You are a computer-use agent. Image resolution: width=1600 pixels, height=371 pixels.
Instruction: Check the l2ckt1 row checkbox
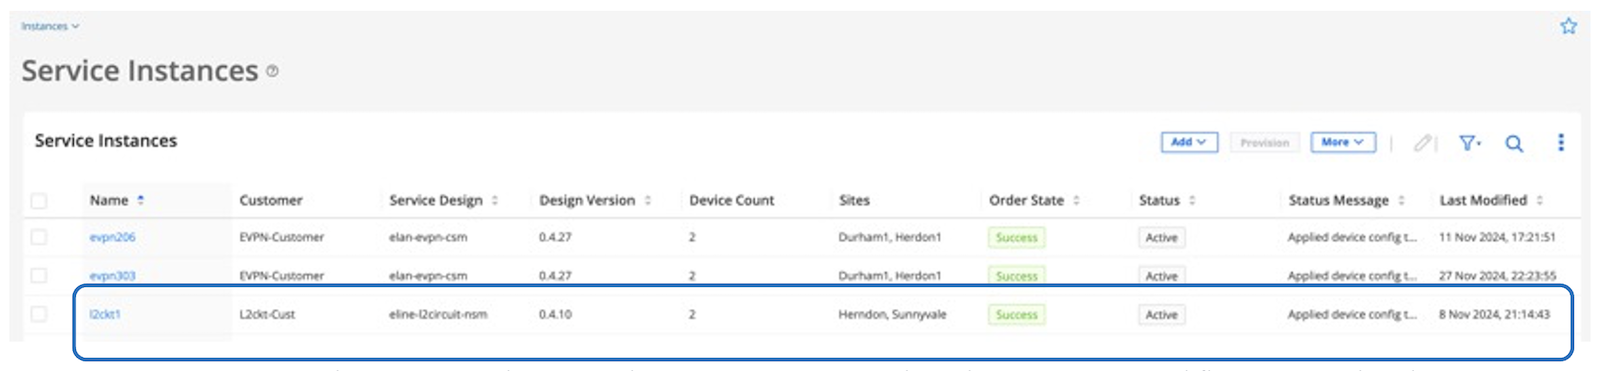click(39, 314)
